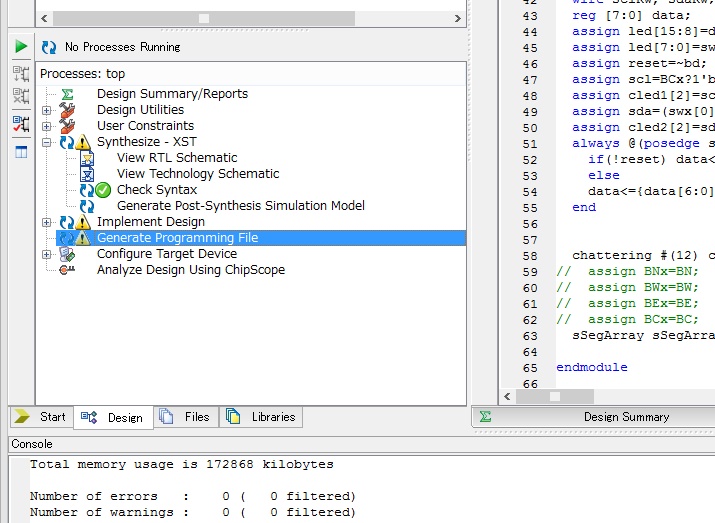
Task: Click the View Technology Schematic icon
Action: (87, 174)
